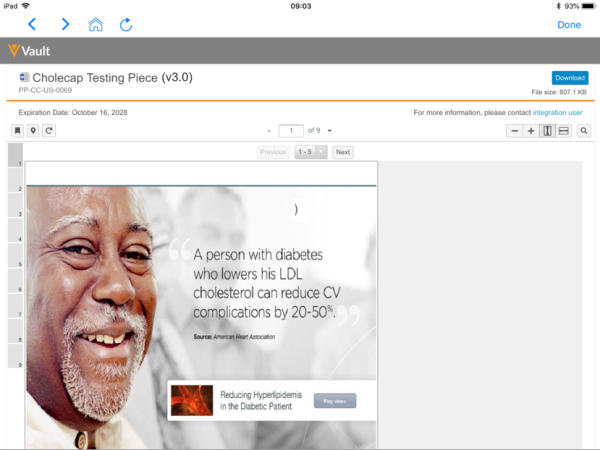Open the bookmarks panel icon
Image resolution: width=600 pixels, height=450 pixels.
[17, 131]
